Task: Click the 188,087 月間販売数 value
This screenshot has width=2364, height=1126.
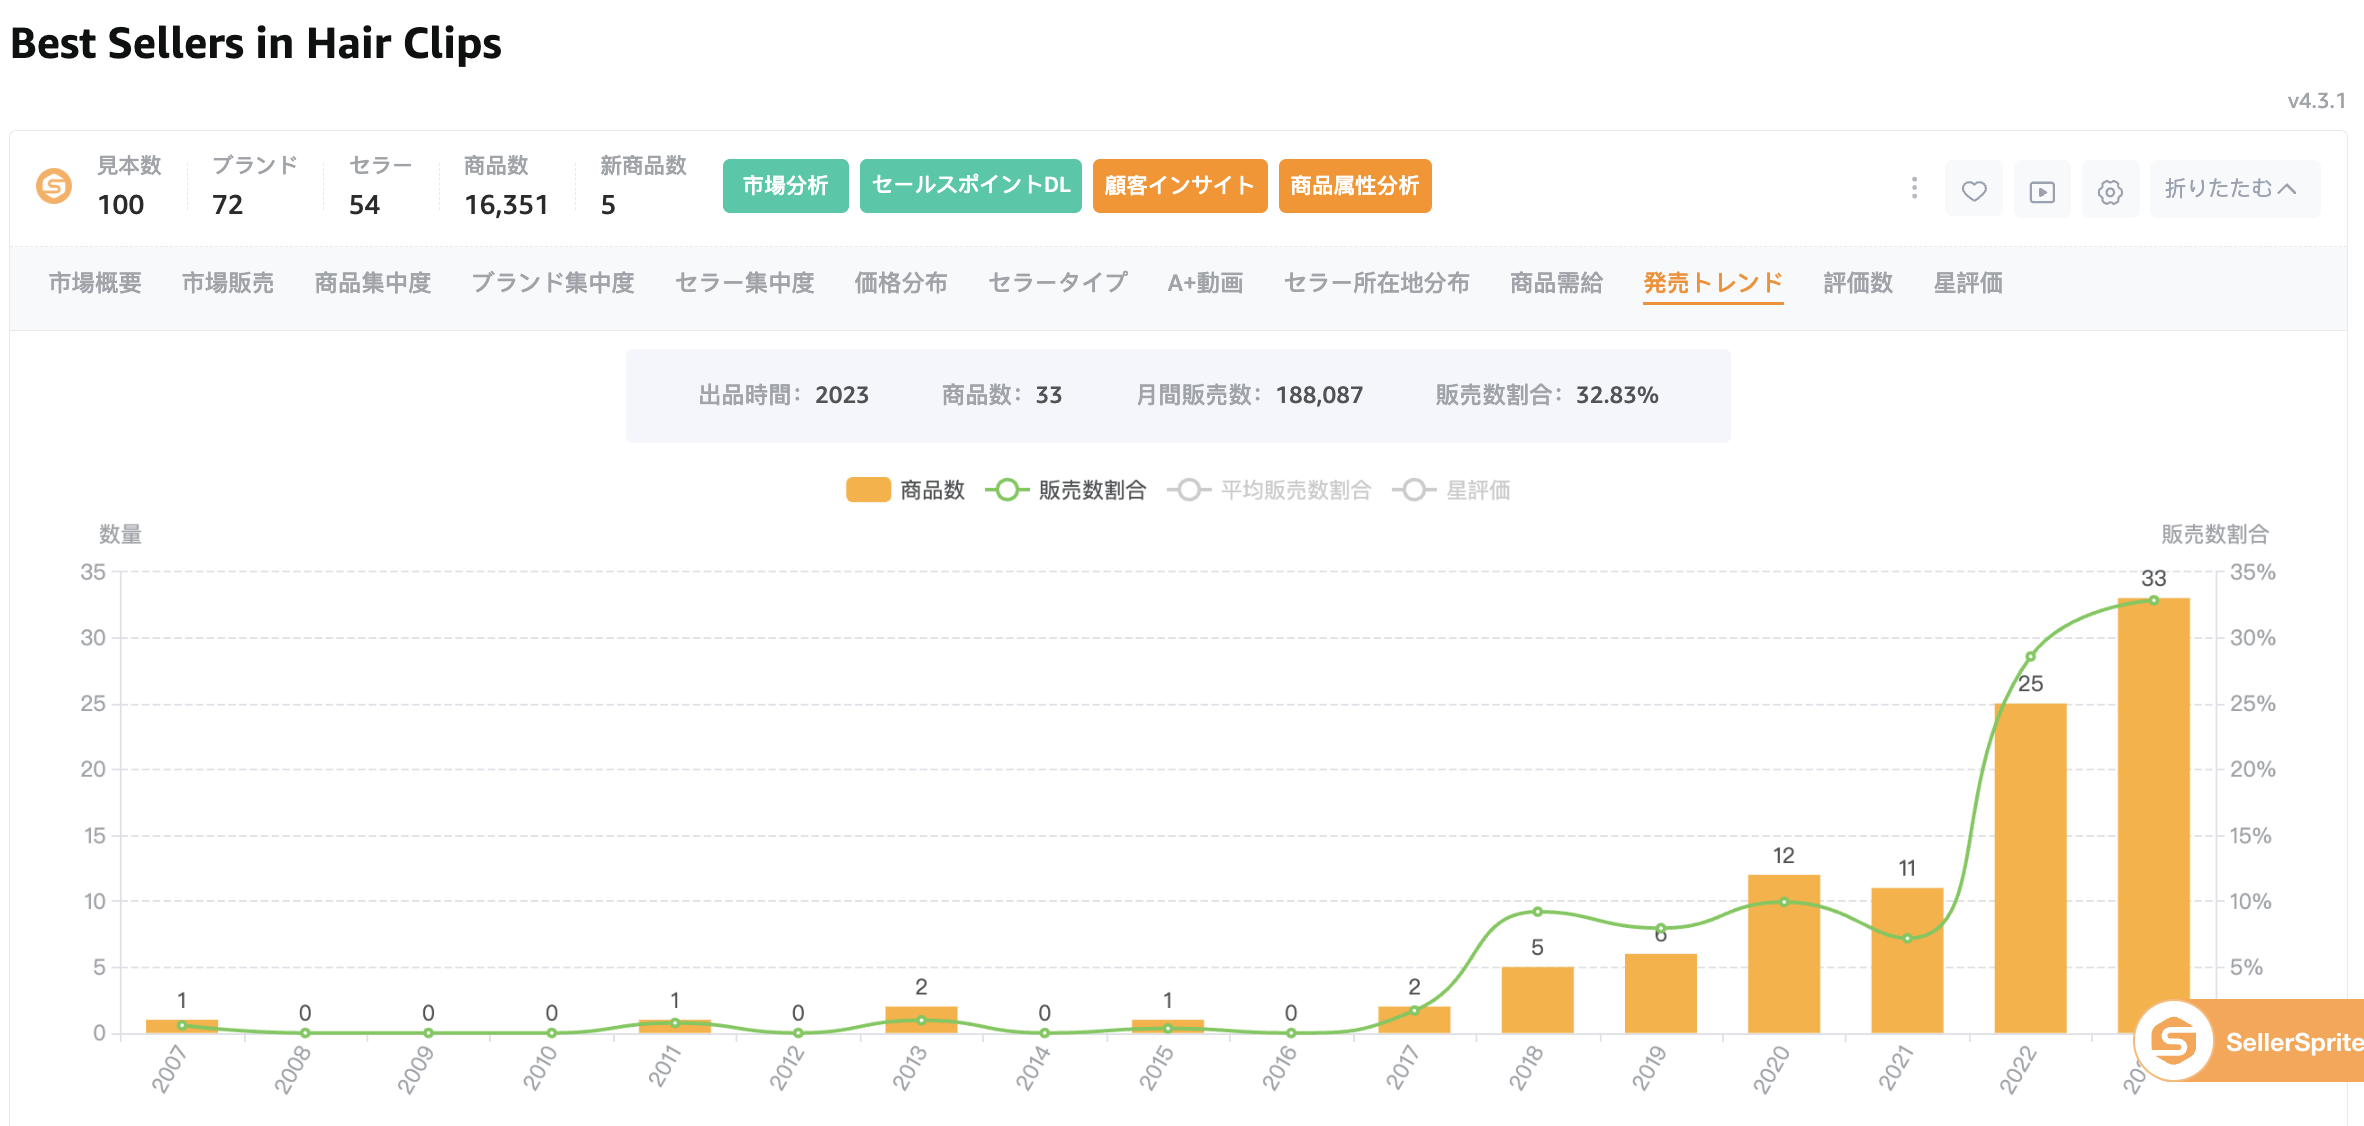Action: (x=1319, y=395)
